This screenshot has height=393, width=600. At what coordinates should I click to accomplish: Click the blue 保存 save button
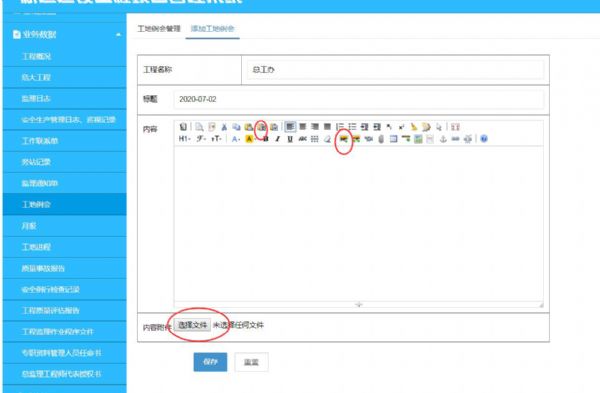coord(210,362)
